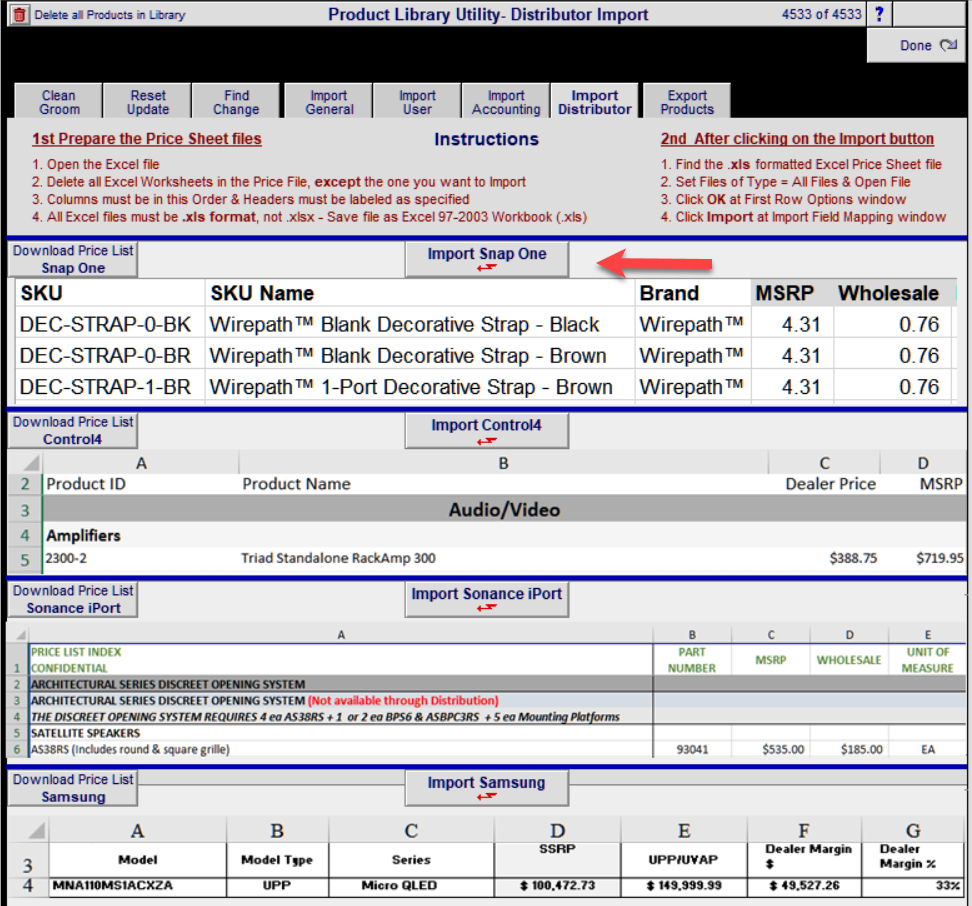Click the $388.75 dealer price value
972x906 pixels.
pyautogui.click(x=853, y=558)
